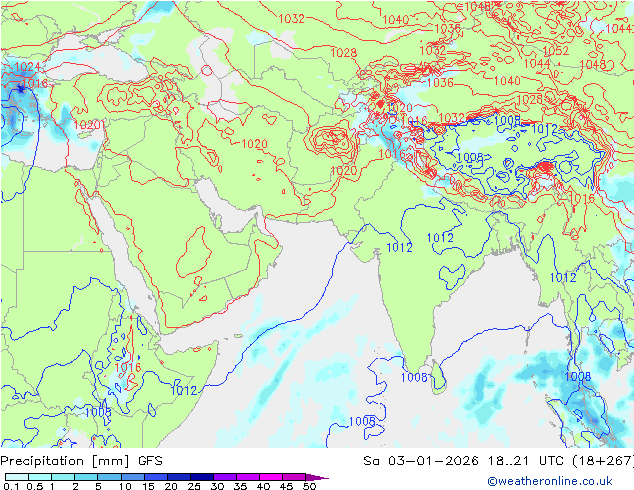Click the date 'Sa 03-01-2026 18..21 UTC' label
Screen dimensions: 634x490
(464, 461)
